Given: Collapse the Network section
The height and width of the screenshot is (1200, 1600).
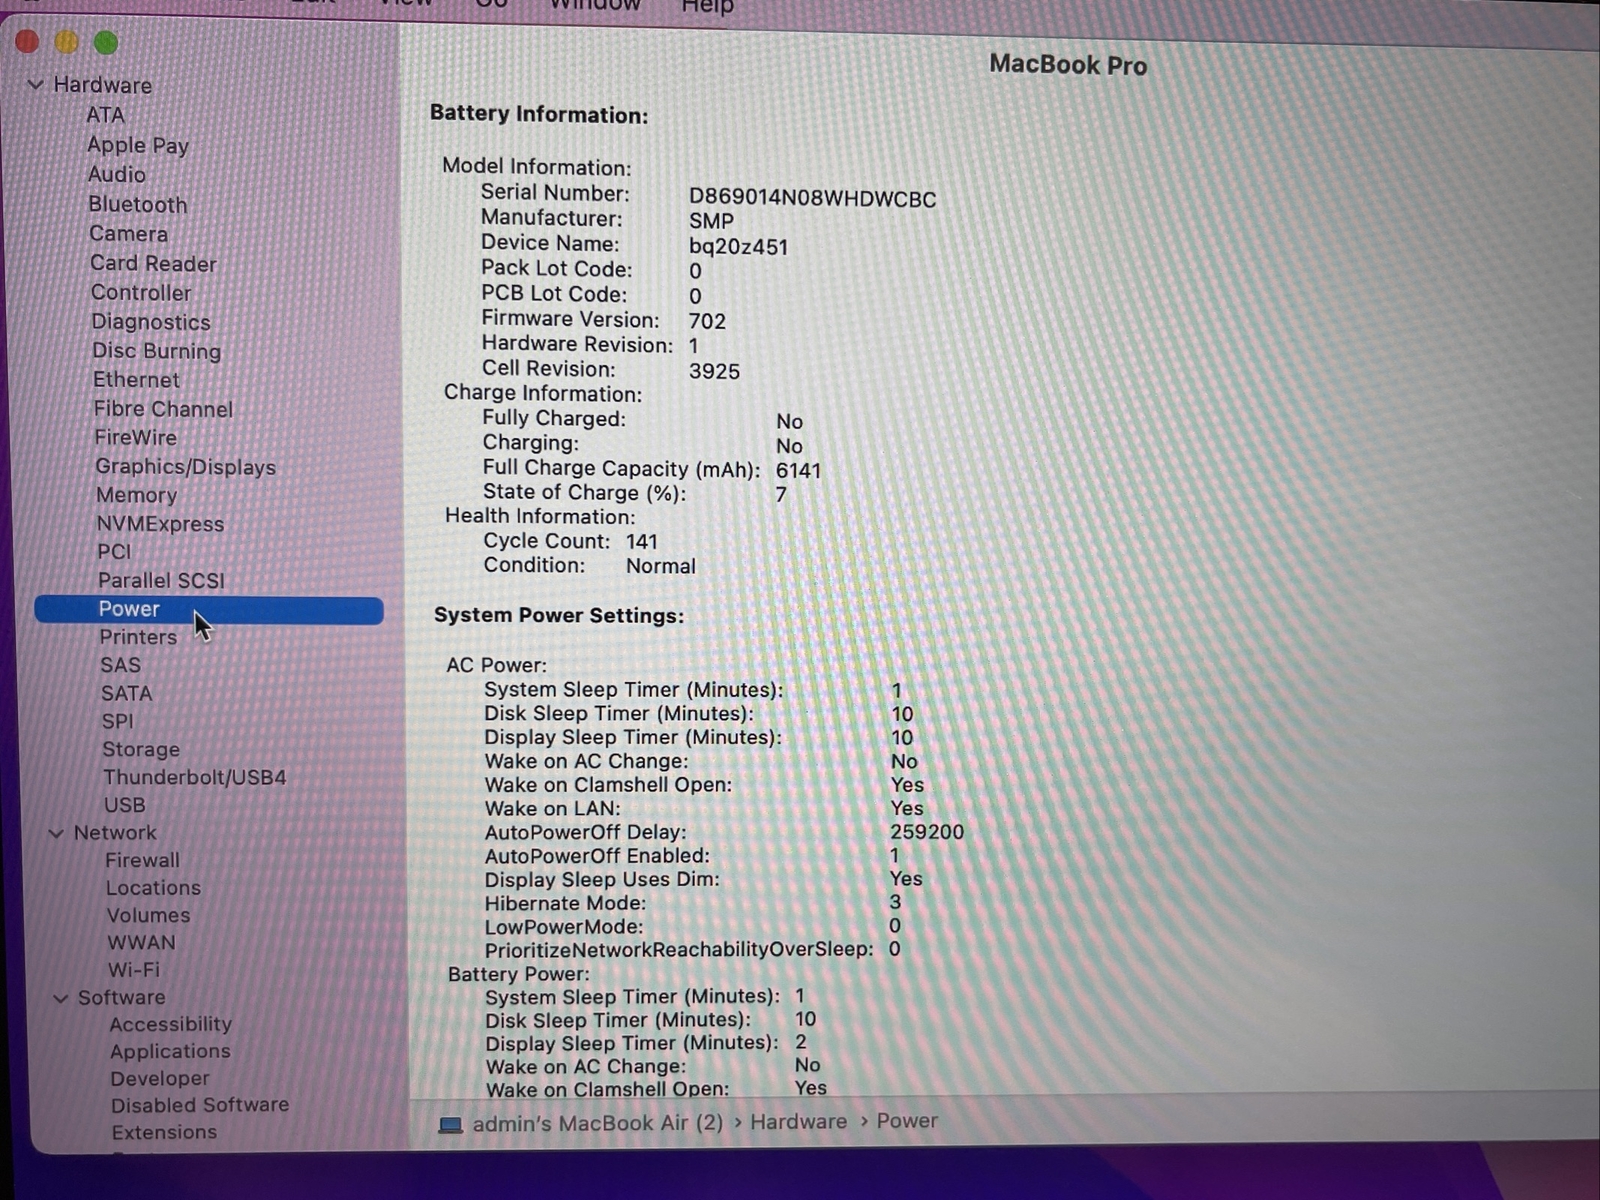Looking at the screenshot, I should point(56,833).
